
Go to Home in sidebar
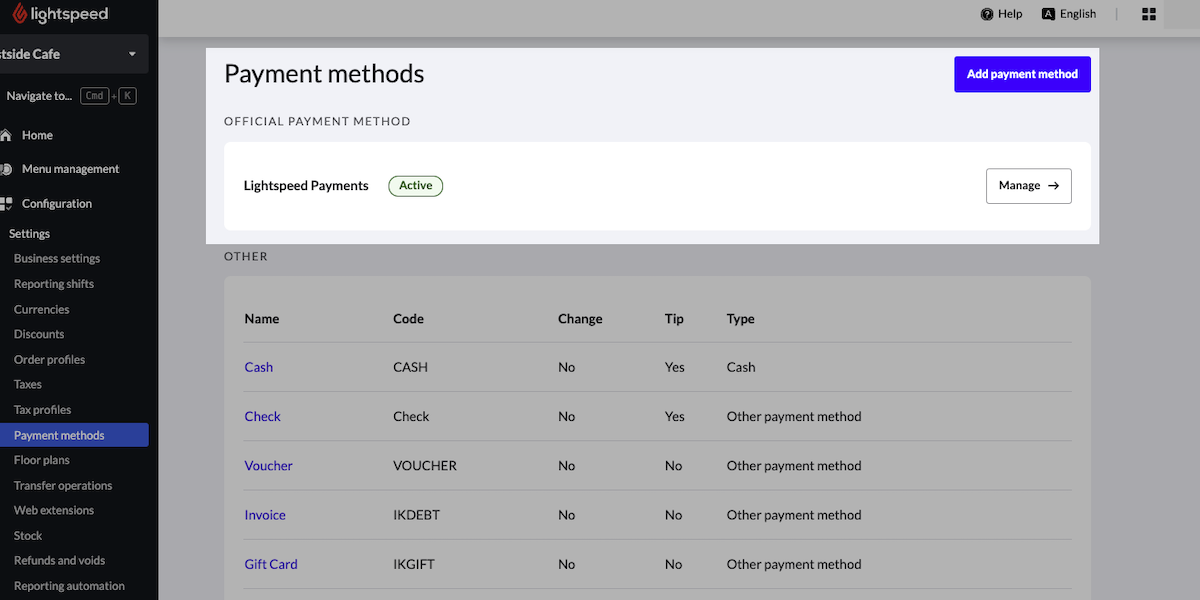pos(37,135)
